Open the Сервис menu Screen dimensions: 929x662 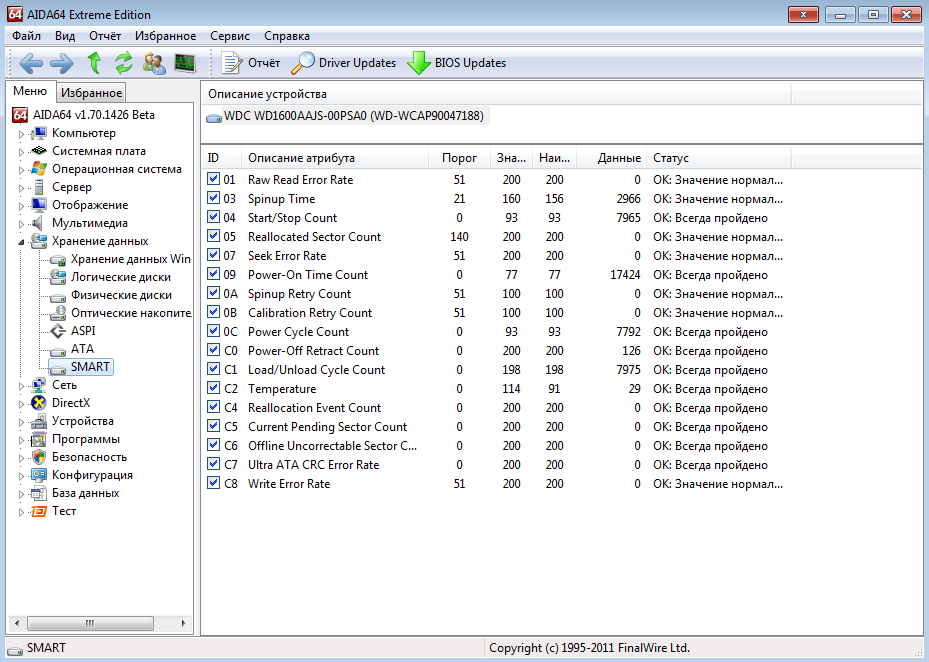tap(230, 36)
